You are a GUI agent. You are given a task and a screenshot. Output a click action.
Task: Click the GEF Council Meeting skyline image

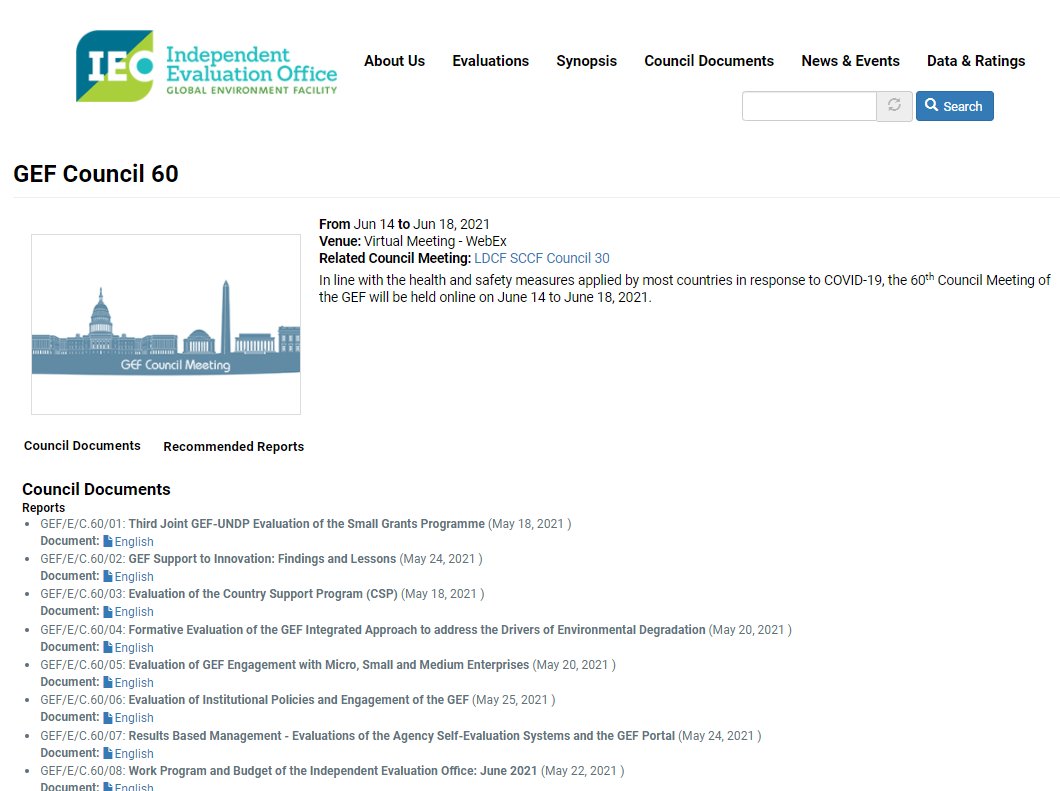166,325
